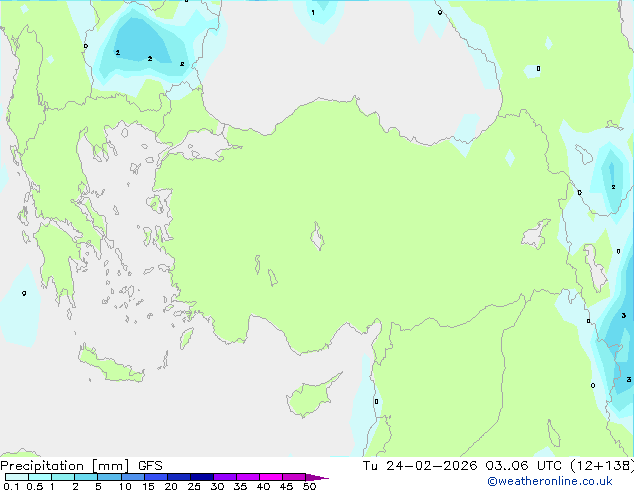Click the legend value label "10"
Viewport: 634px width, 490px height.
125,486
